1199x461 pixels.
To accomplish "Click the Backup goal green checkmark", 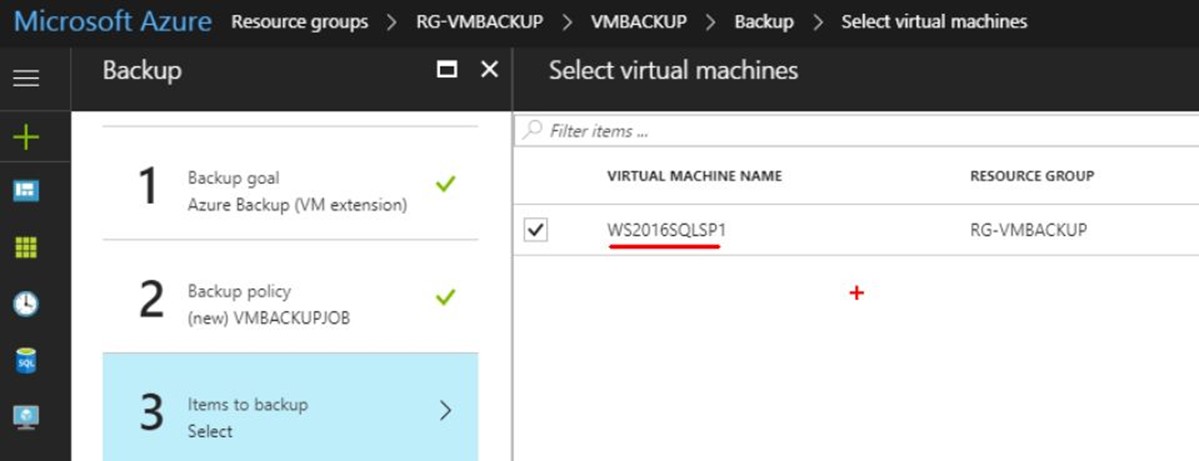I will [445, 183].
